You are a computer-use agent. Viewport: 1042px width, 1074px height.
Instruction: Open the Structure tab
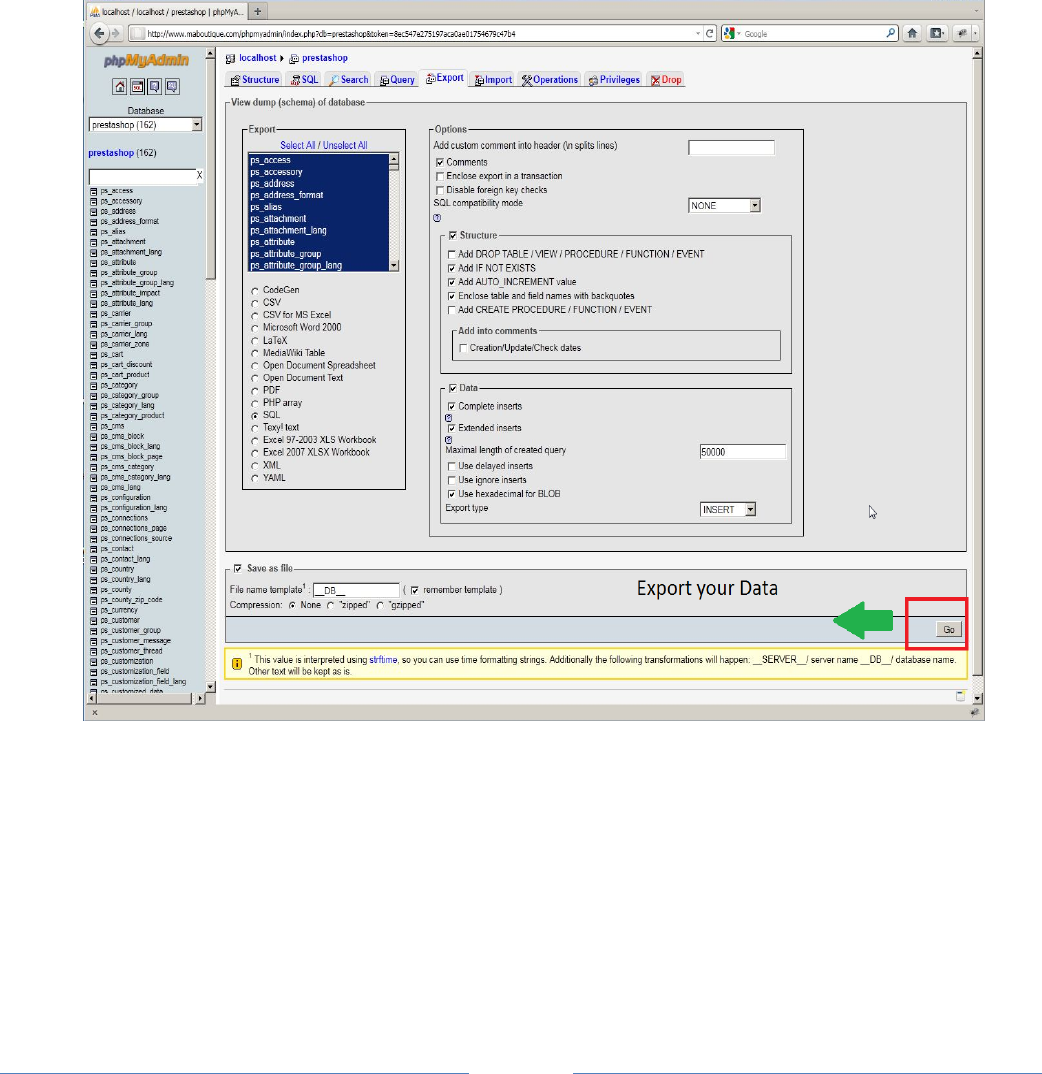[x=255, y=79]
